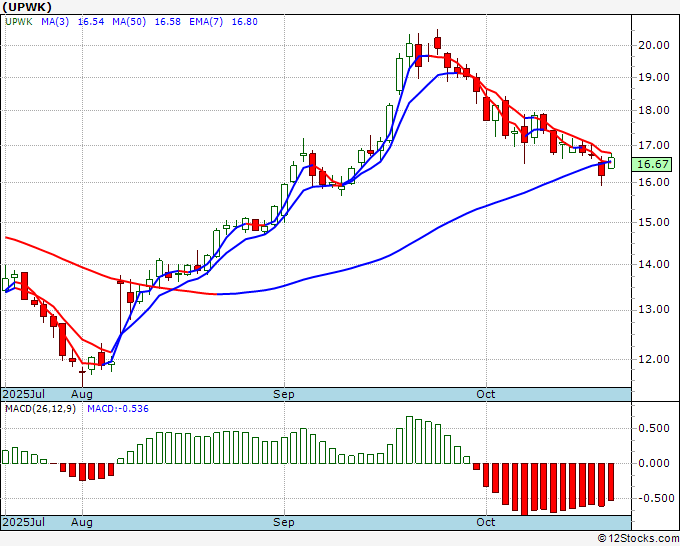
Task: Click the Sep label on MACD axis
Action: tap(284, 522)
